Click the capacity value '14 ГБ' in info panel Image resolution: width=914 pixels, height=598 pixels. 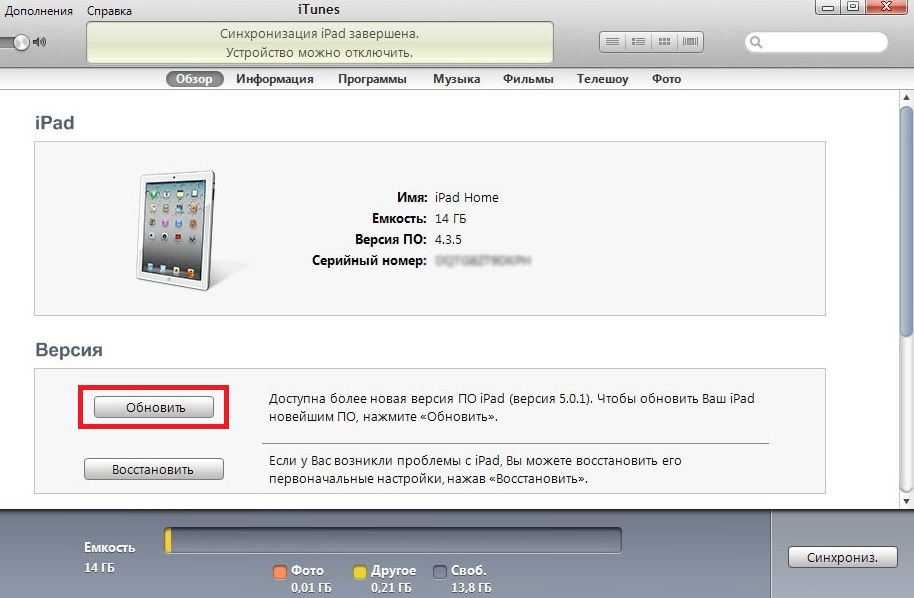click(x=450, y=219)
